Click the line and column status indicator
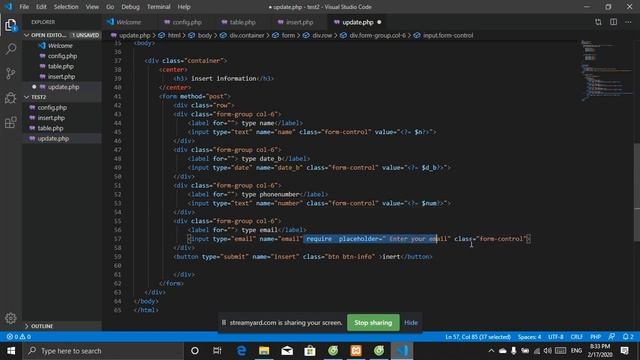Screen dimensions: 640x360 click(x=478, y=337)
